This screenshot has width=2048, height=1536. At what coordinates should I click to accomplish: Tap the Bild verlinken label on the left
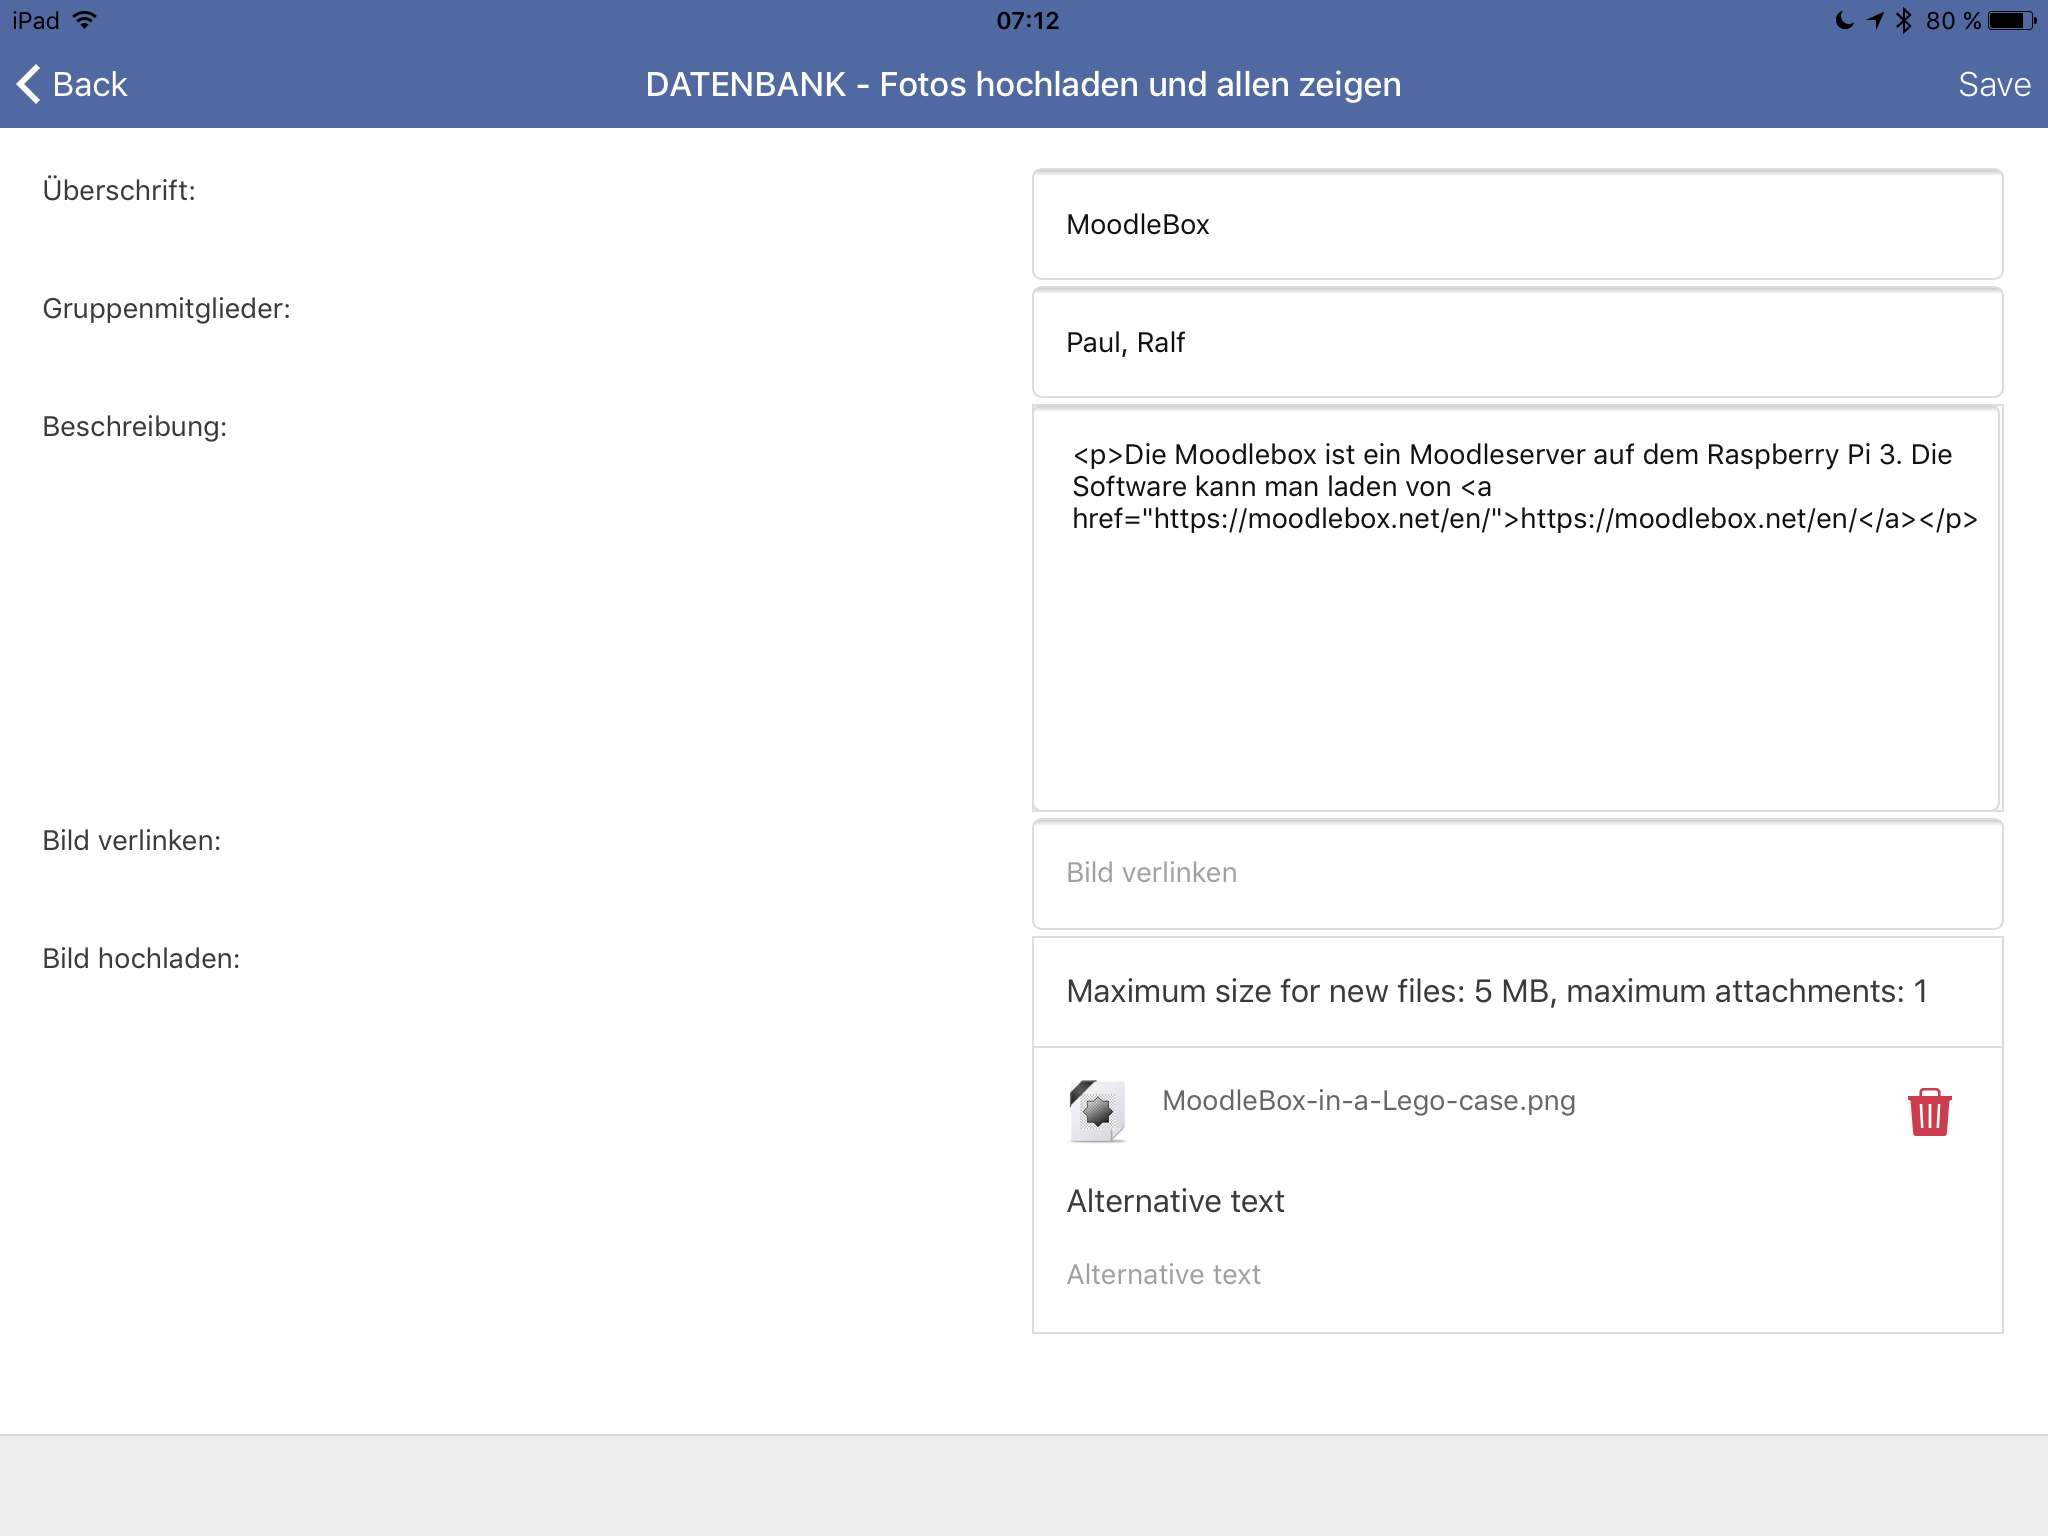[x=131, y=840]
